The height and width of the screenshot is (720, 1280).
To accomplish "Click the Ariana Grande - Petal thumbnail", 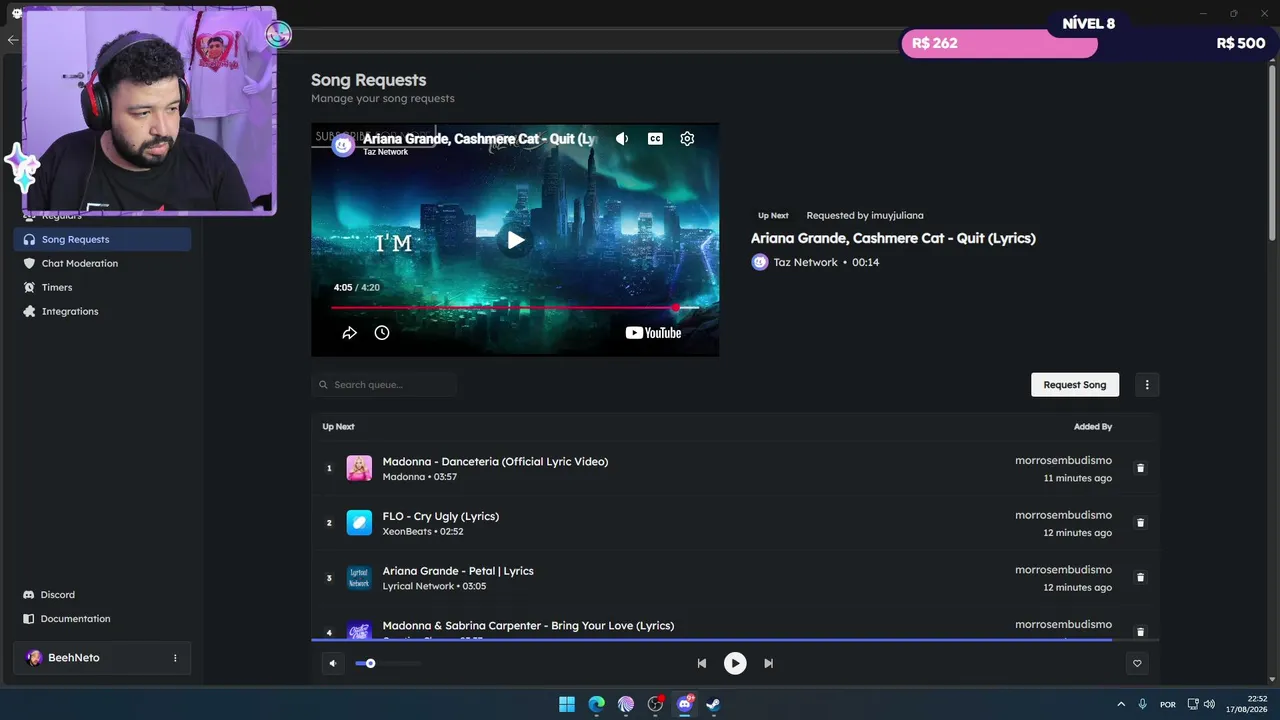I will (x=359, y=578).
